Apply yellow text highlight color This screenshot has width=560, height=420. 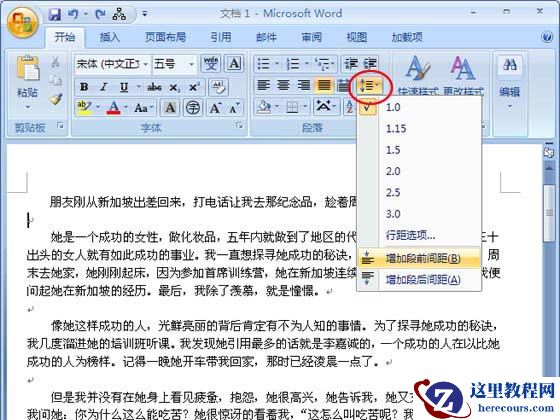[84, 108]
